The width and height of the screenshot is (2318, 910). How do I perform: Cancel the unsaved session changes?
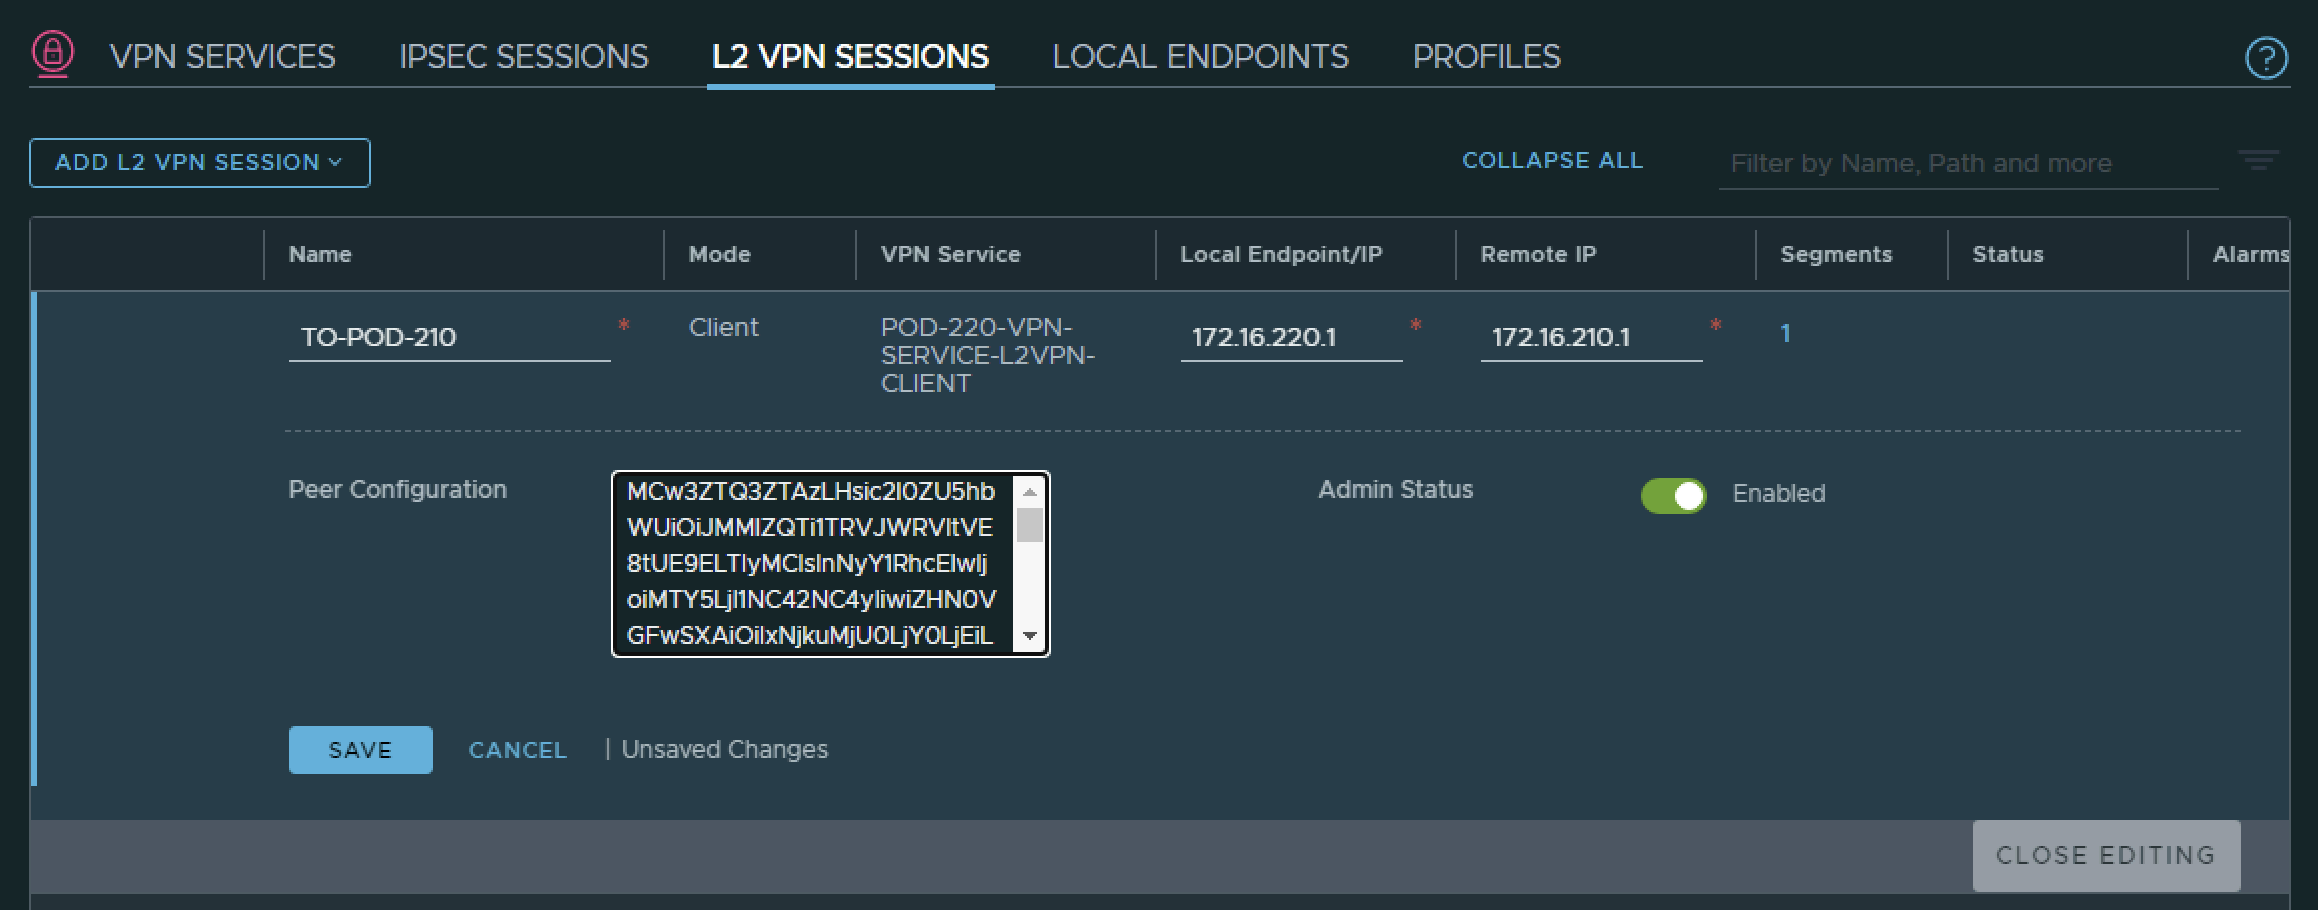point(517,750)
